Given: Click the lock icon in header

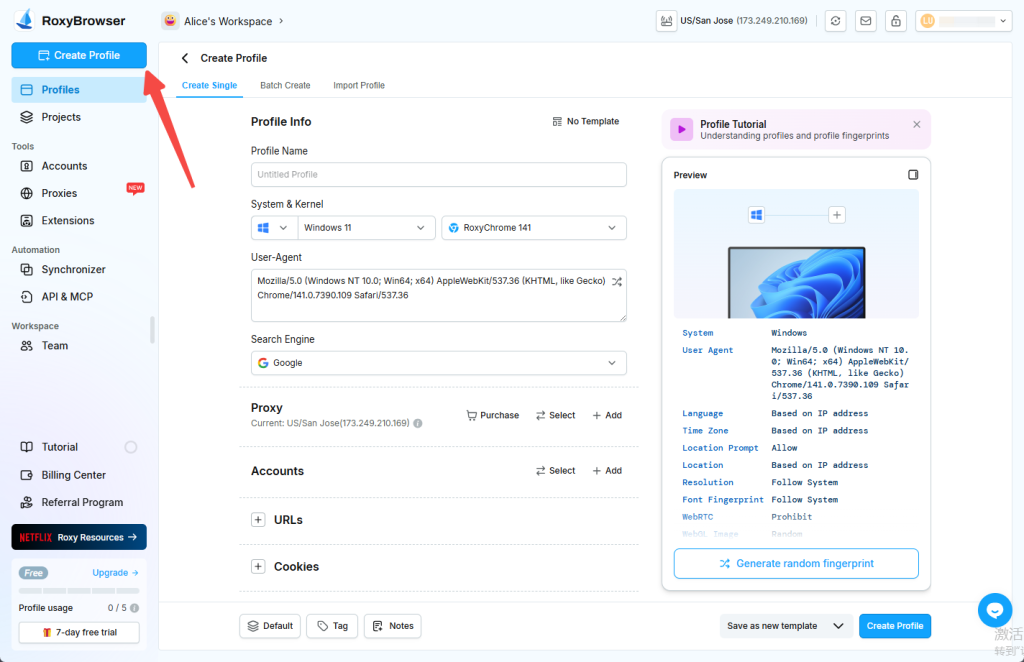Looking at the screenshot, I should click(895, 21).
